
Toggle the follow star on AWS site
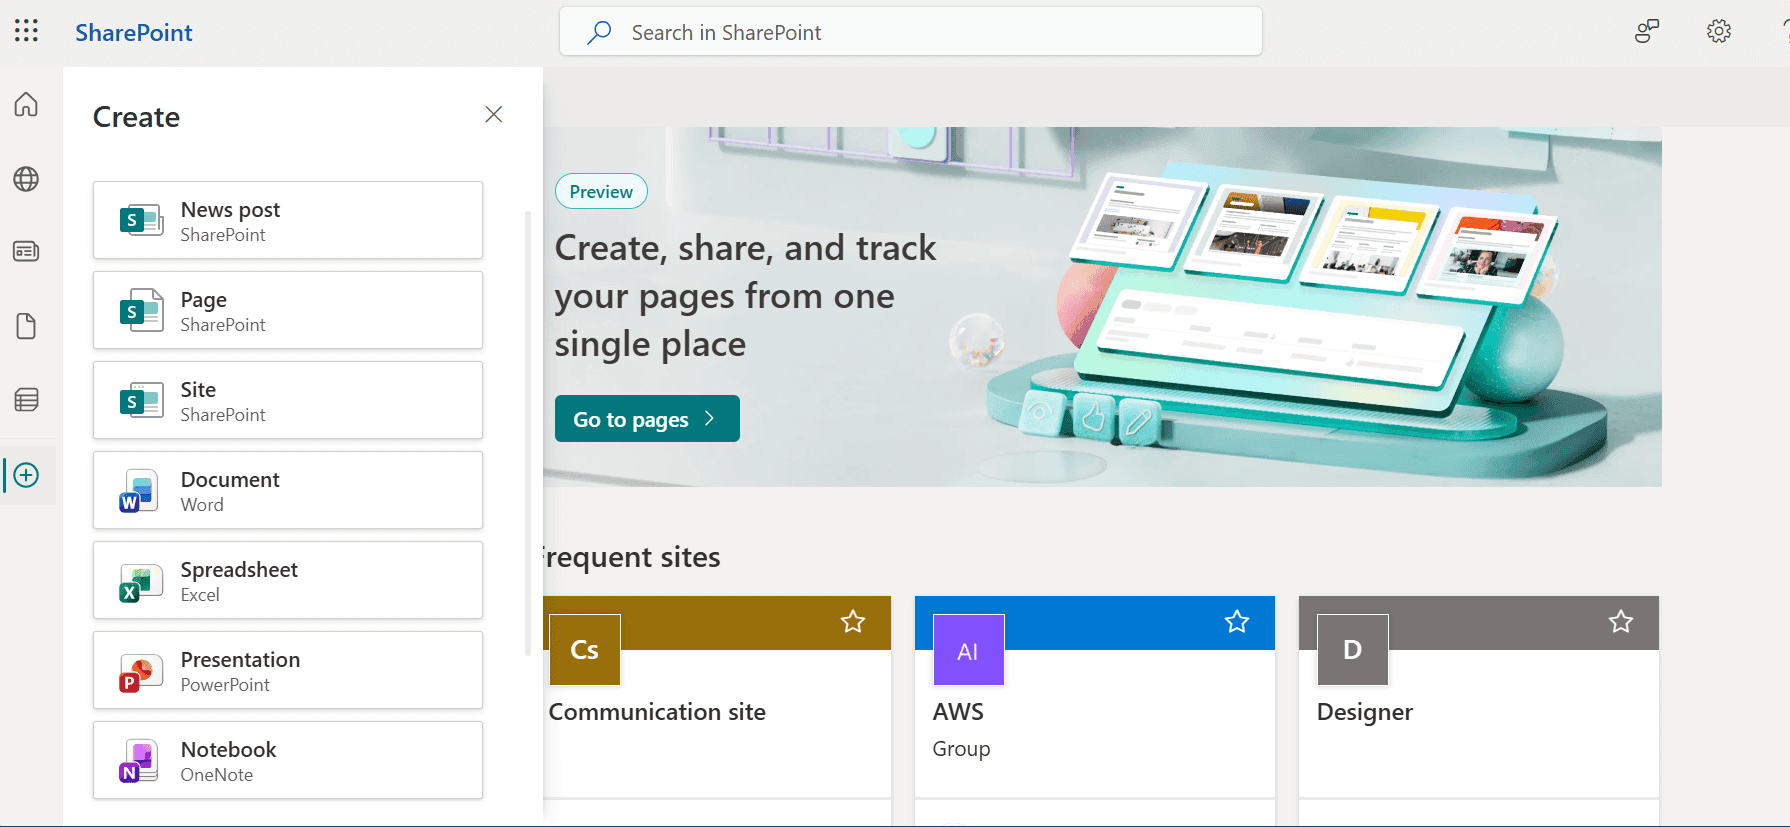(x=1237, y=622)
